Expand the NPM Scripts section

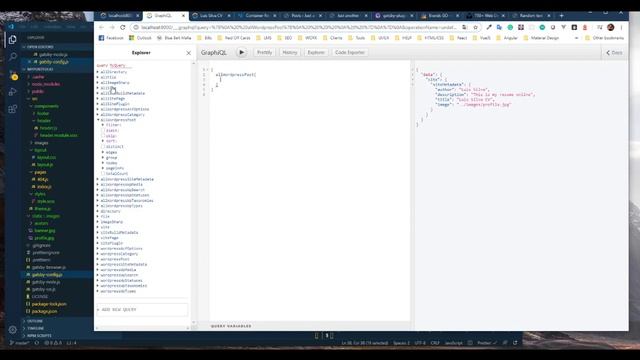tap(39, 336)
